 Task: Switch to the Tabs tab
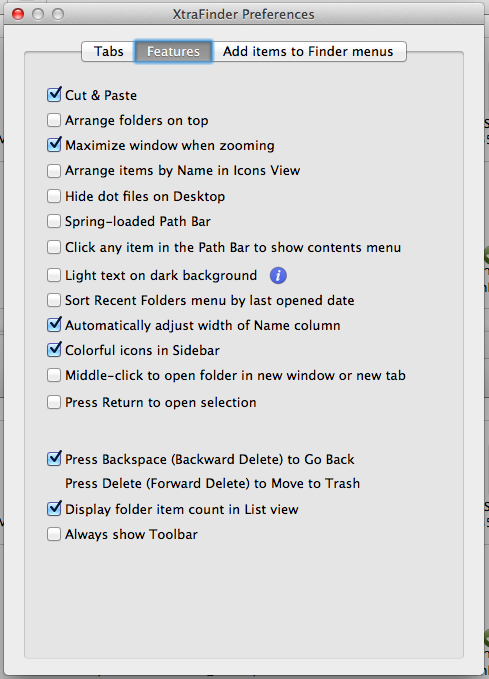tap(108, 52)
